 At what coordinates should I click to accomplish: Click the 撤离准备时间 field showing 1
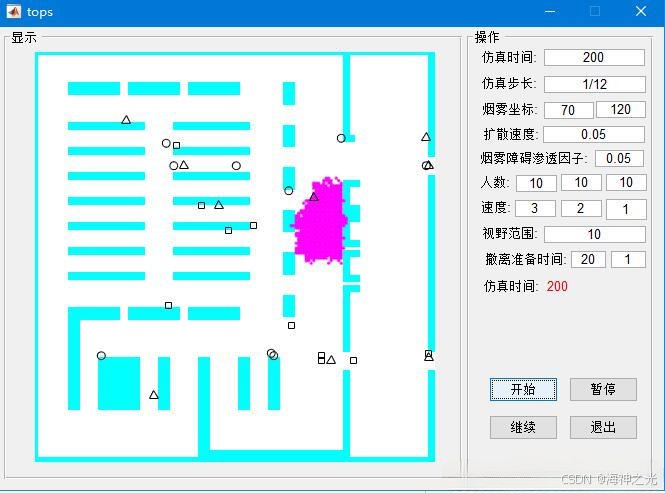(x=628, y=259)
